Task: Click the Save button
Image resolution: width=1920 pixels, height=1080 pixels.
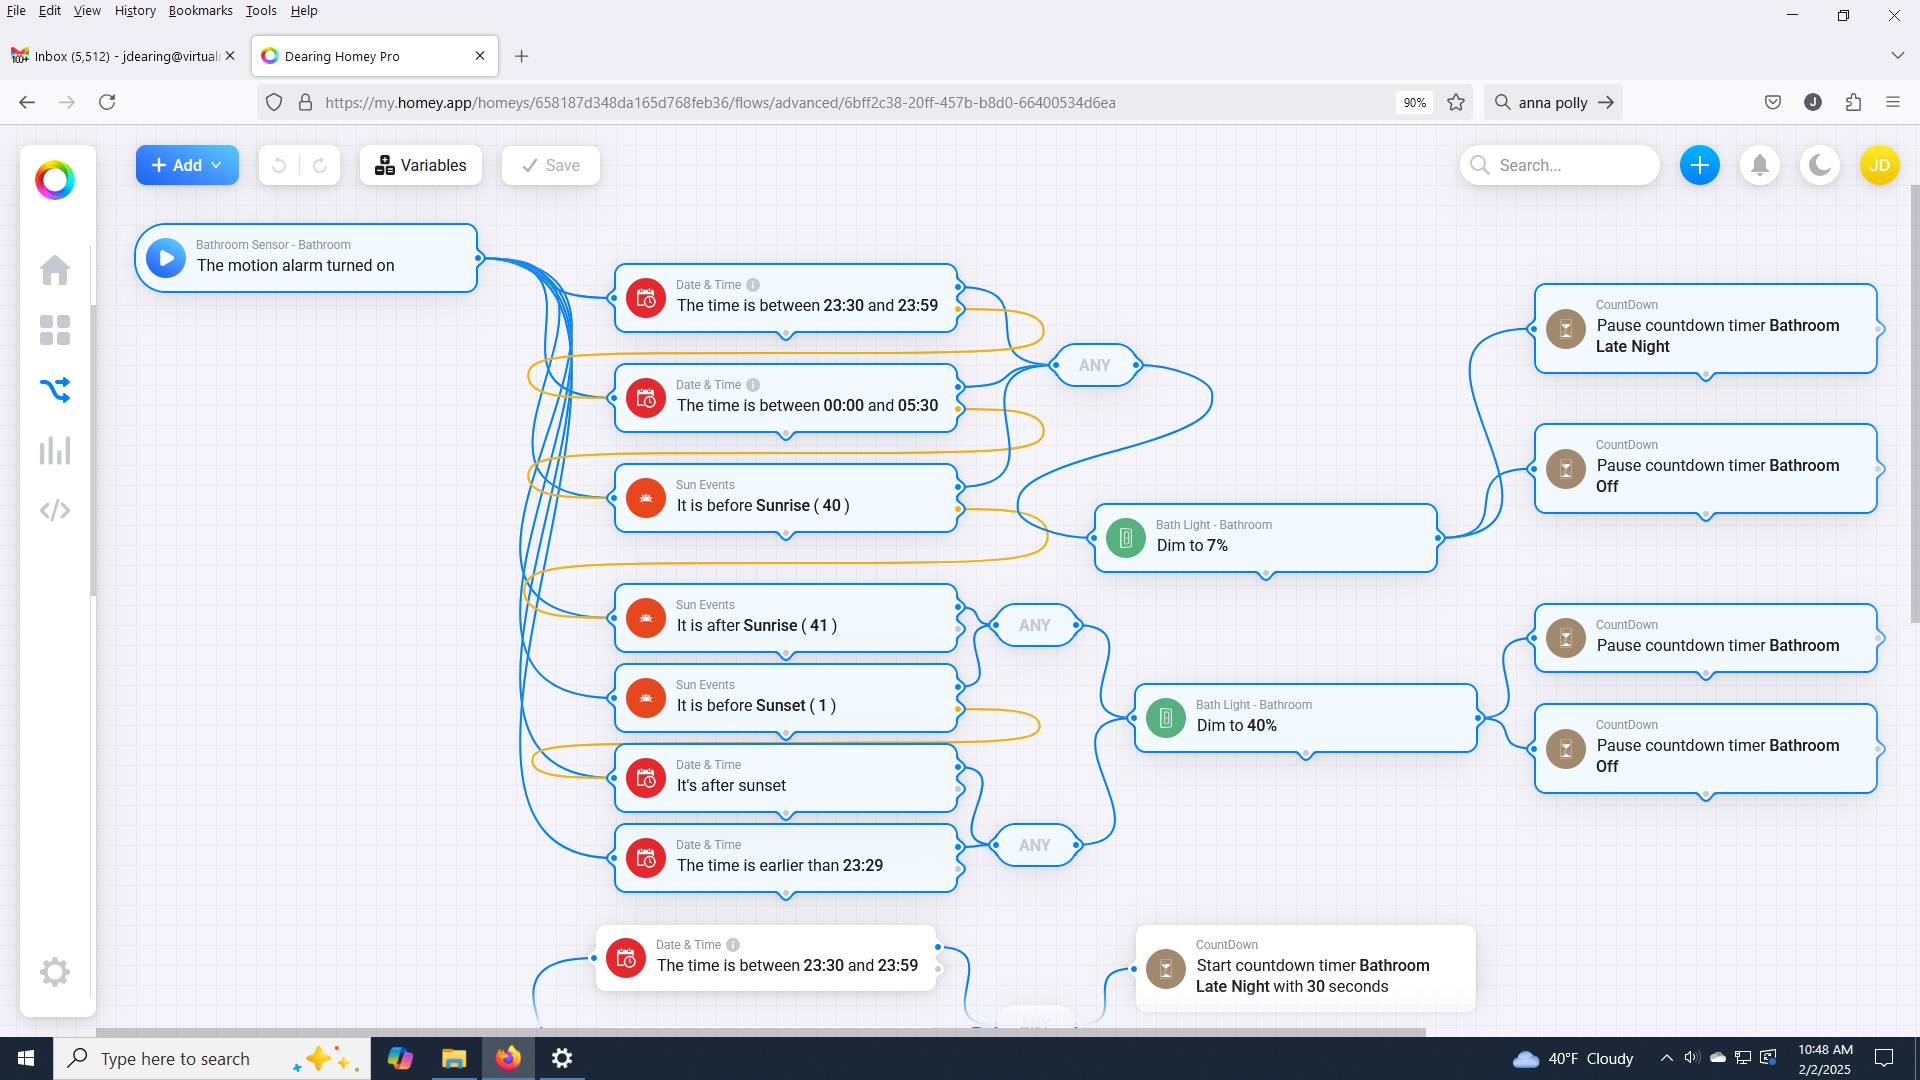Action: 550,165
